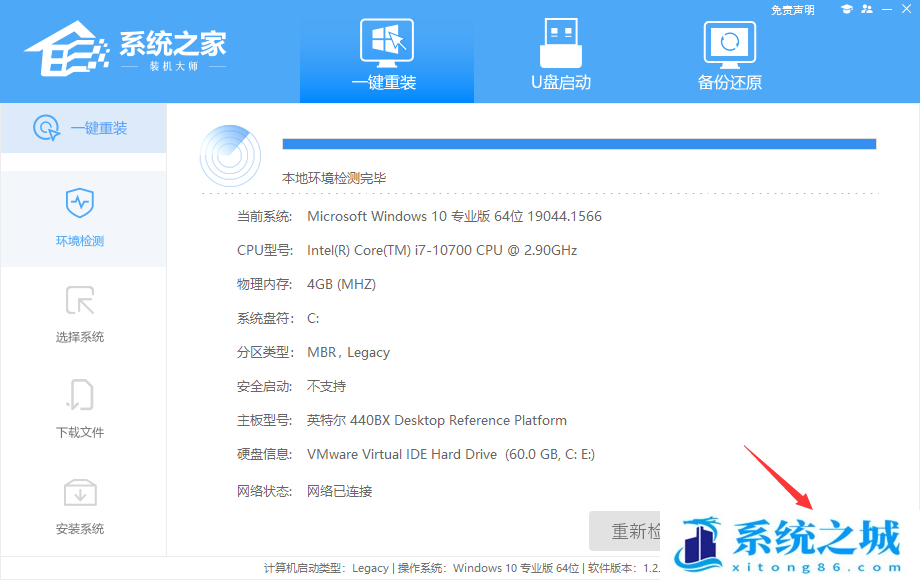Screen dimensions: 920x580
Task: Click the 重新检测 button
Action: tap(625, 531)
